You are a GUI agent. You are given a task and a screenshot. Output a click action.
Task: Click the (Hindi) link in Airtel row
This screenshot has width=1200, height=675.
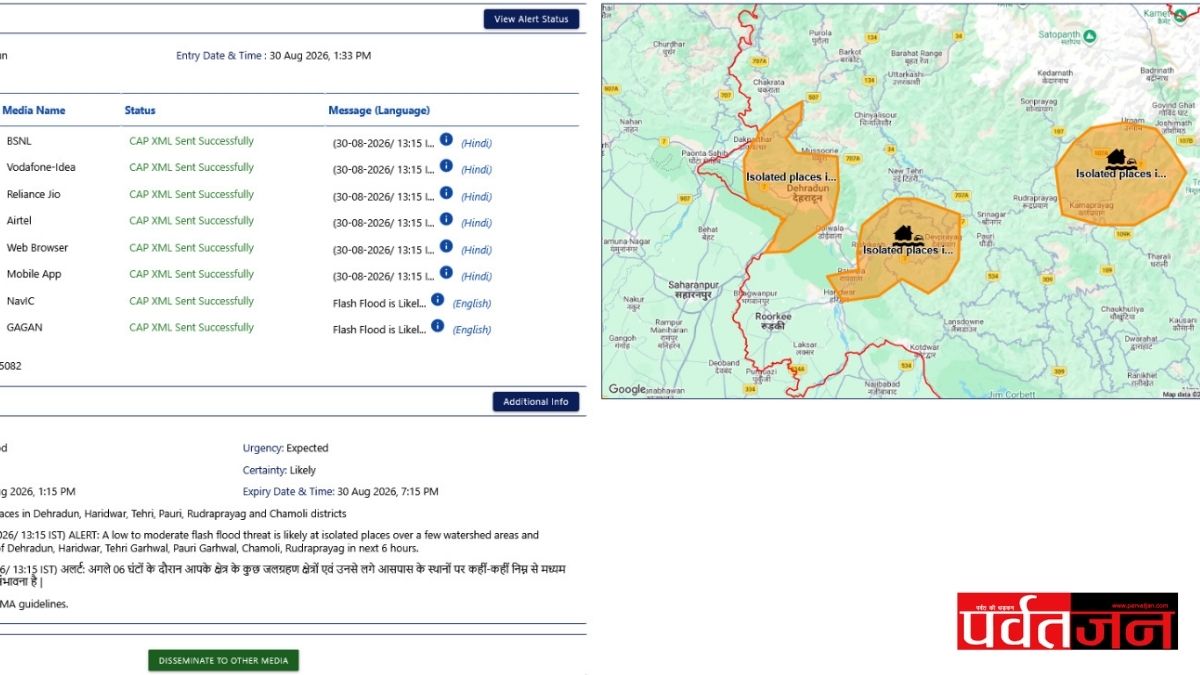click(476, 223)
